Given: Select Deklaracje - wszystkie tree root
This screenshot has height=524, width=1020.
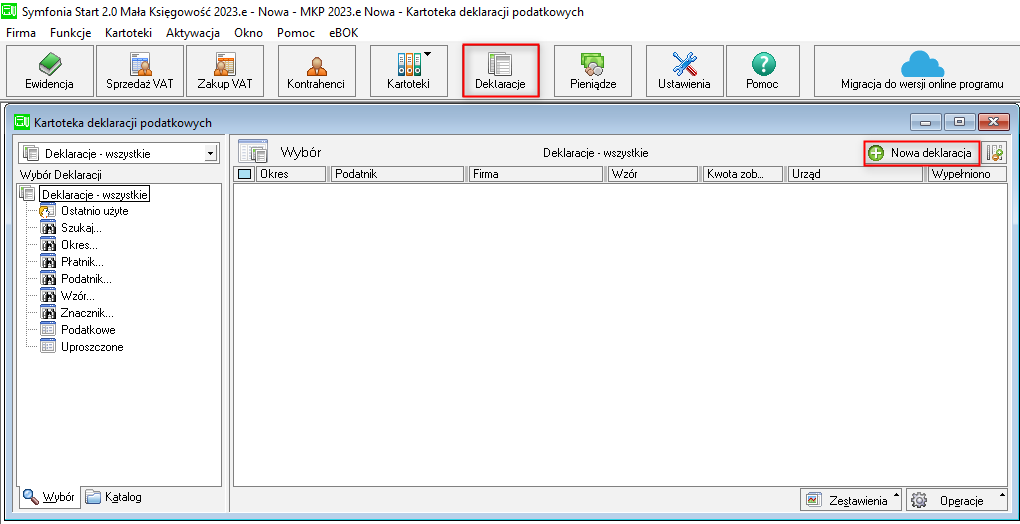Looking at the screenshot, I should coord(95,194).
